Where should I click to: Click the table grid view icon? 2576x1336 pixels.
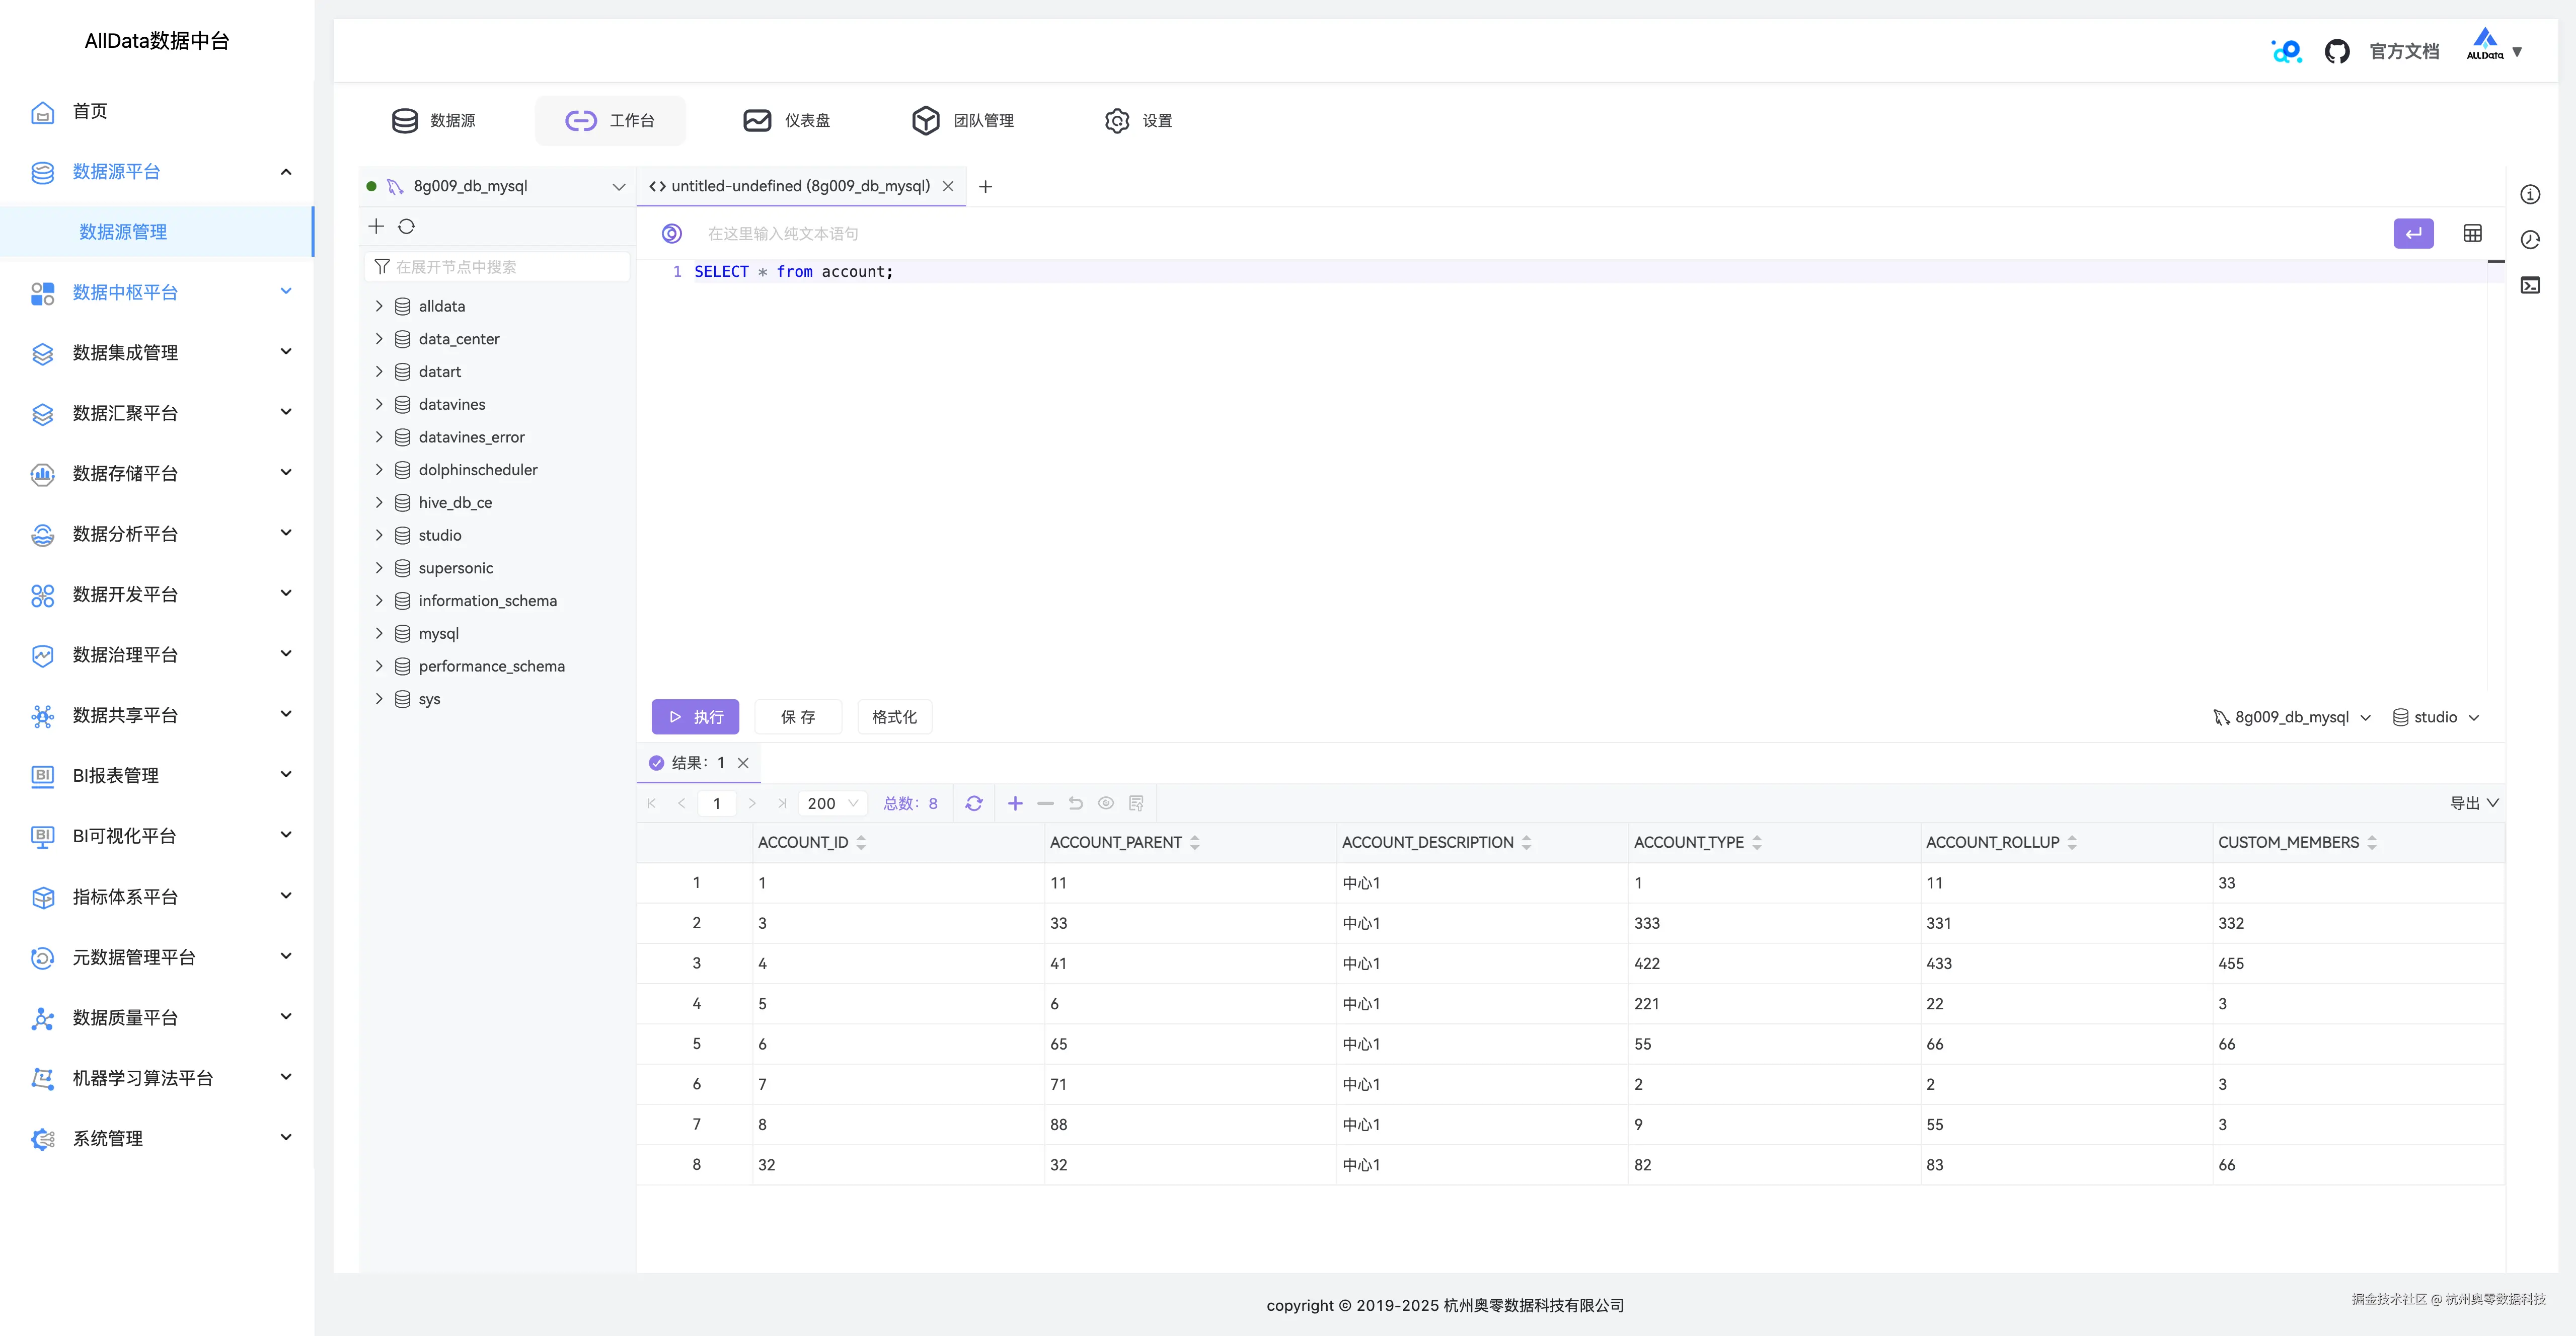click(x=2472, y=234)
